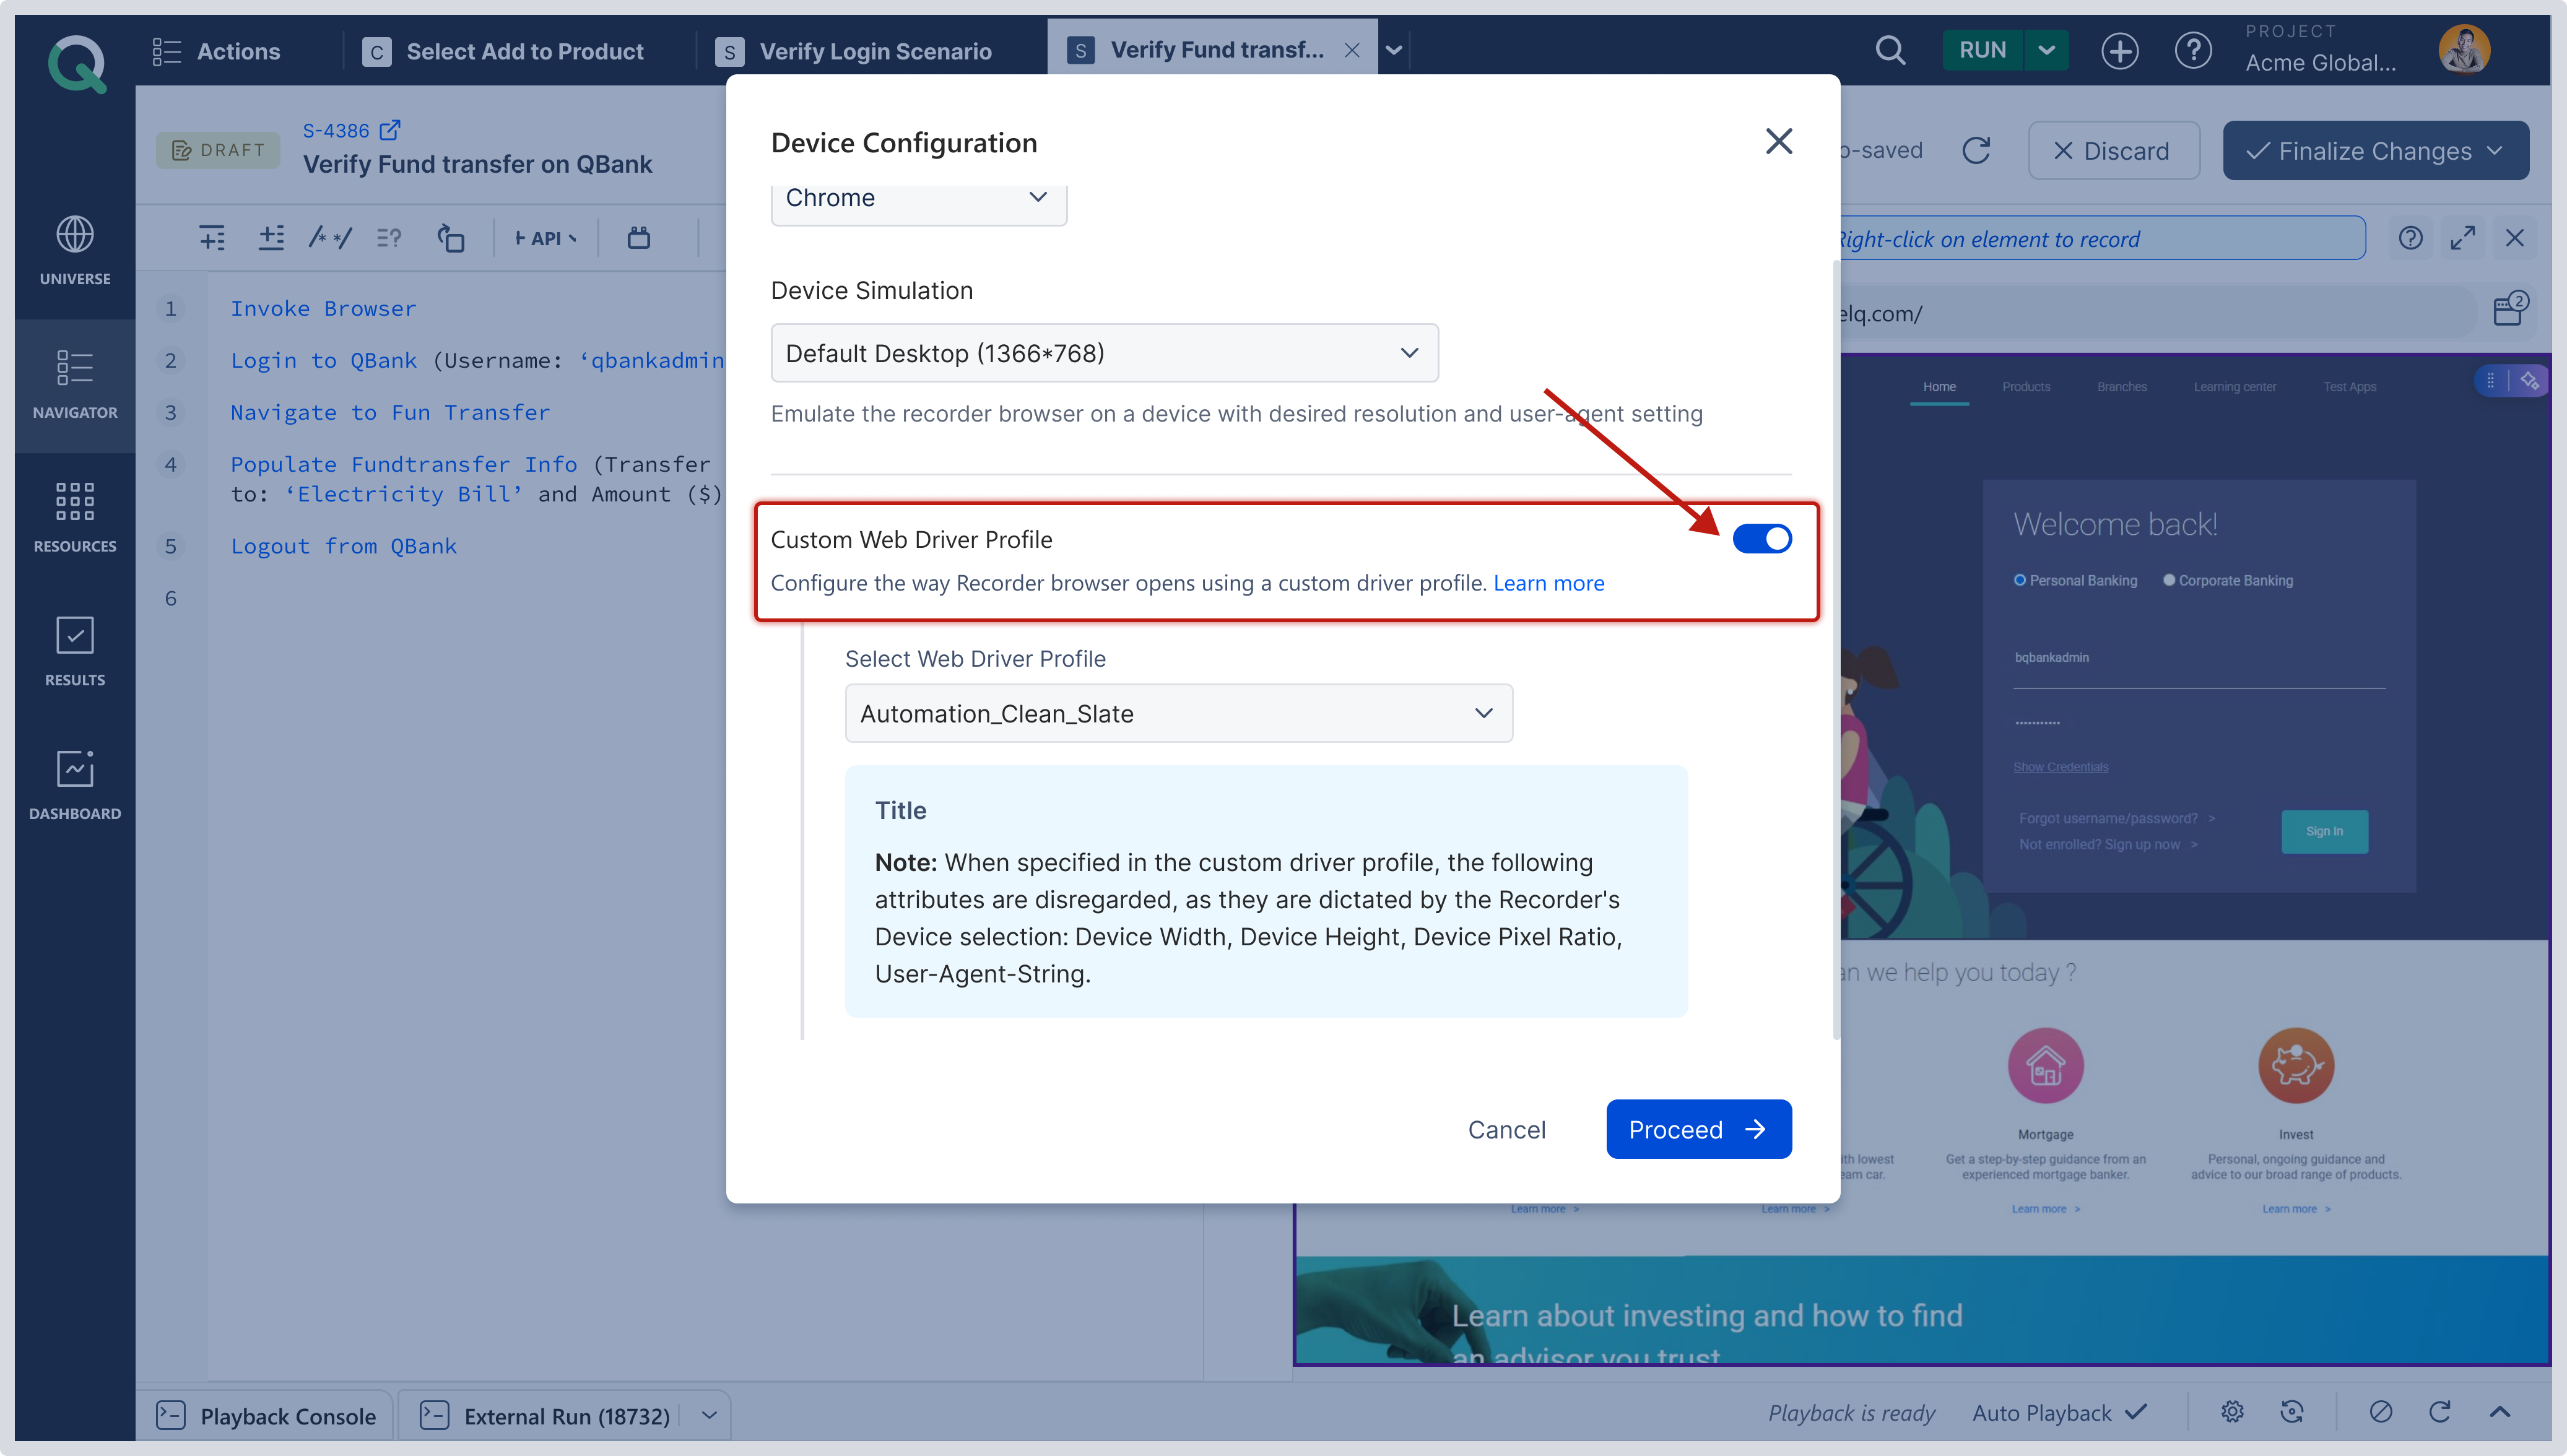Image resolution: width=2567 pixels, height=1456 pixels.
Task: Click the reload icon in bottom bar
Action: pos(2440,1411)
